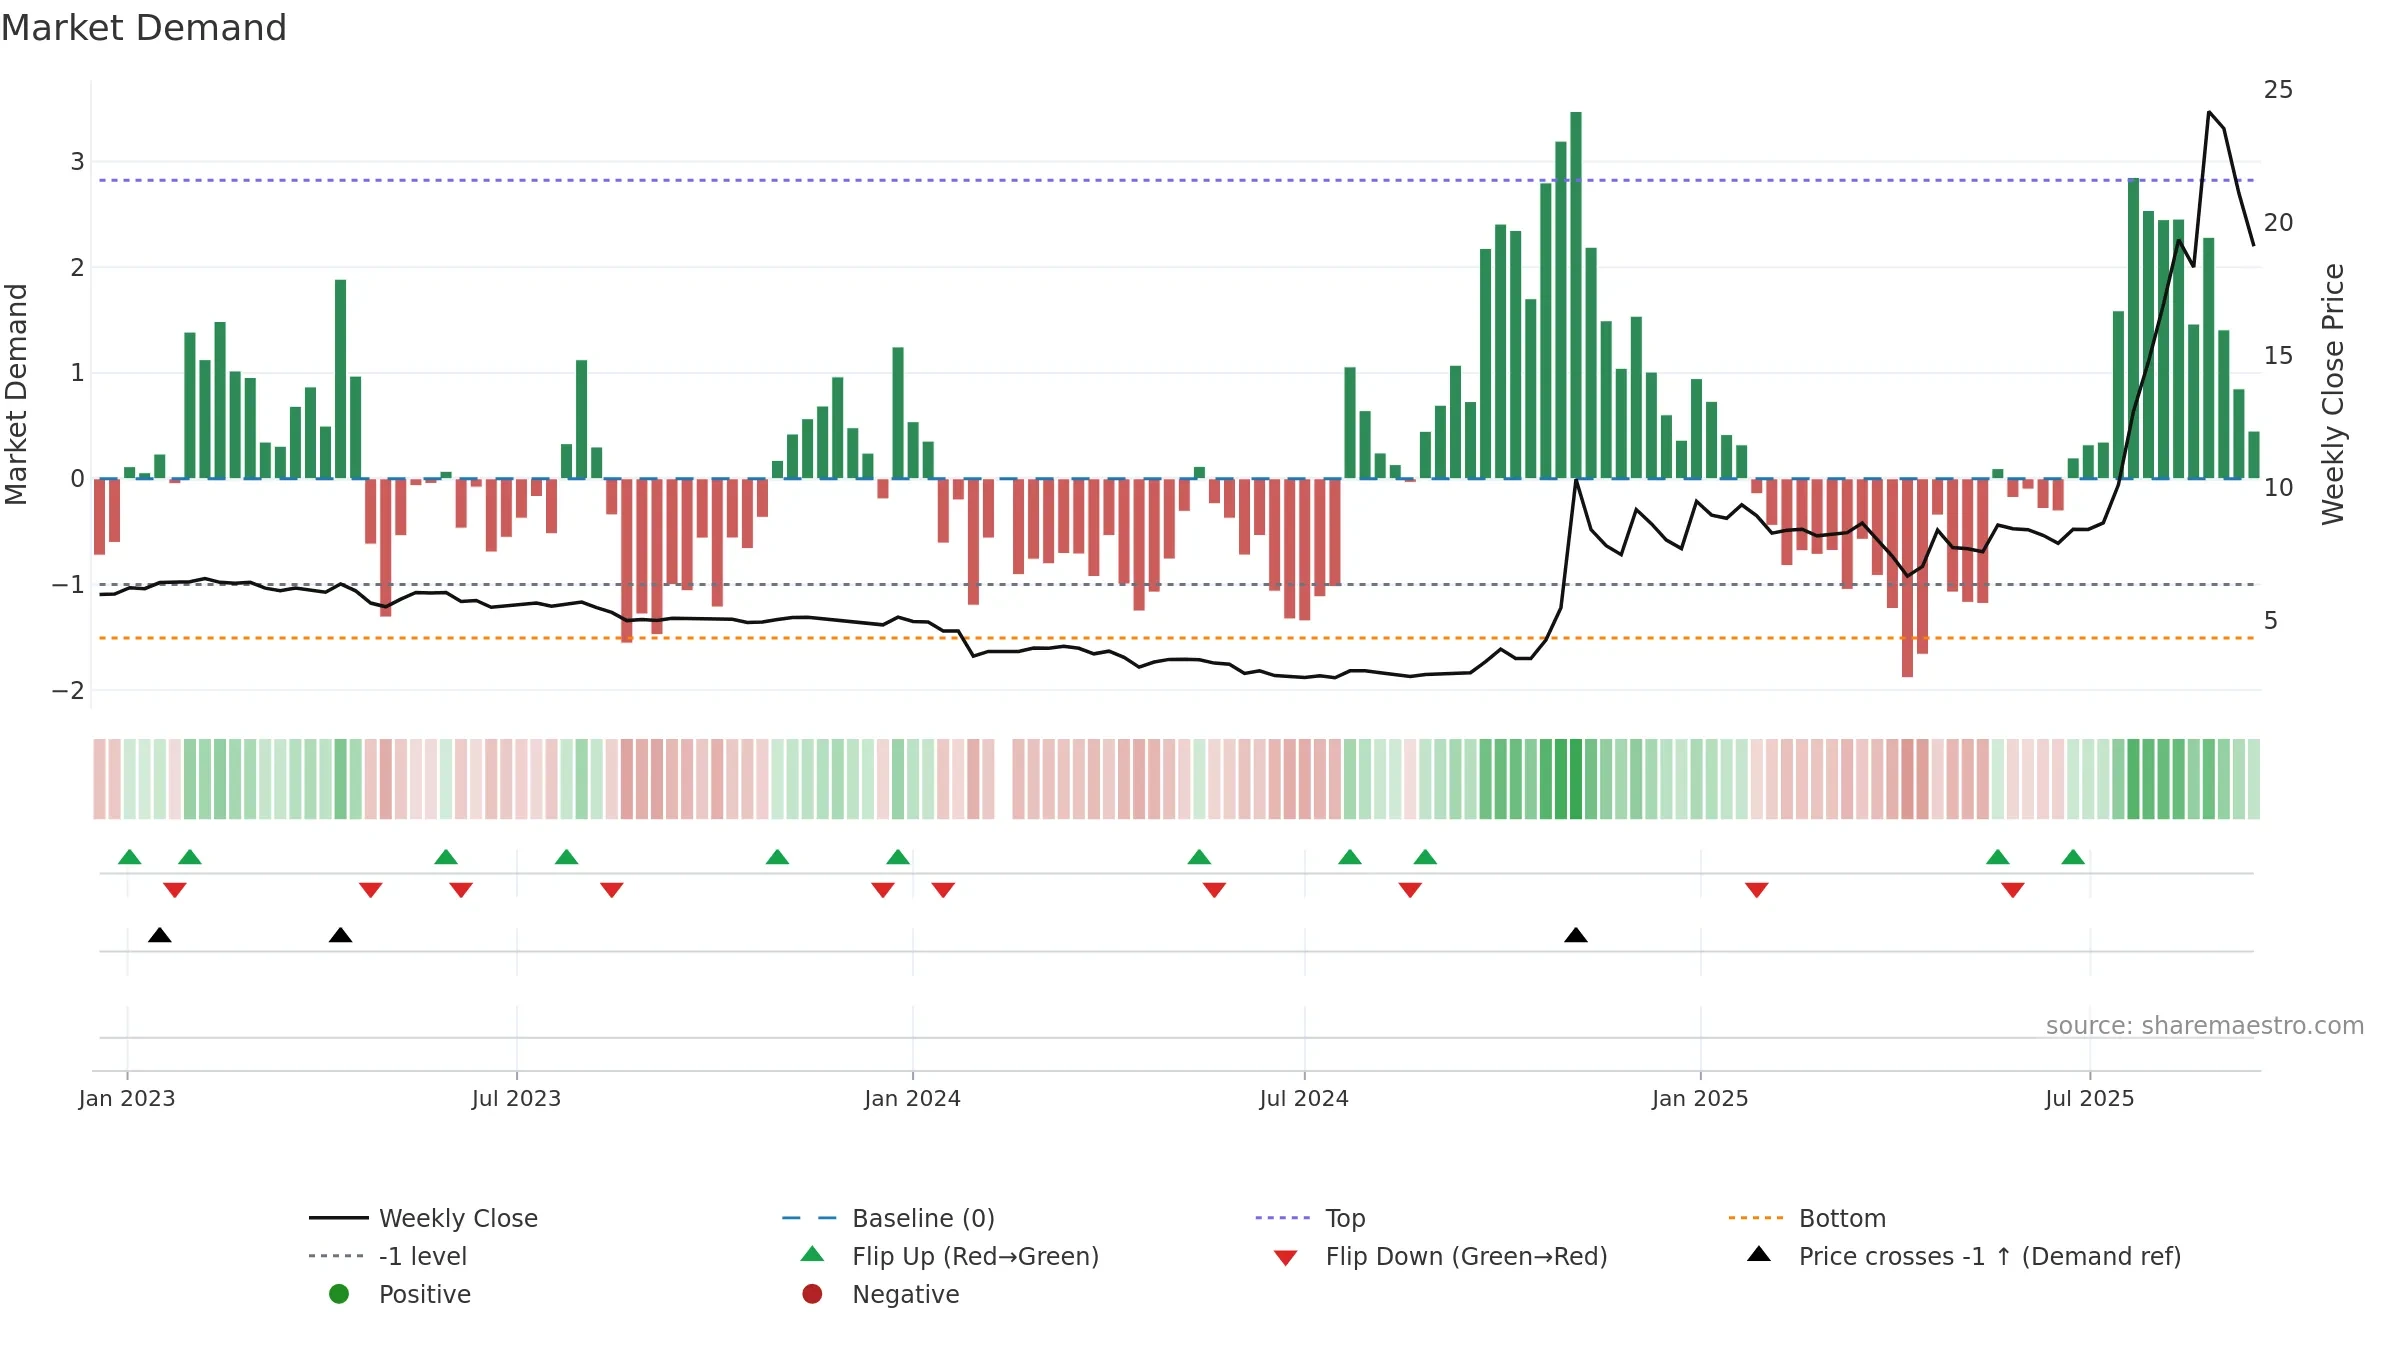Click black triangle icon beside Price crosses legend
Image resolution: width=2400 pixels, height=1350 pixels.
pos(1759,1254)
